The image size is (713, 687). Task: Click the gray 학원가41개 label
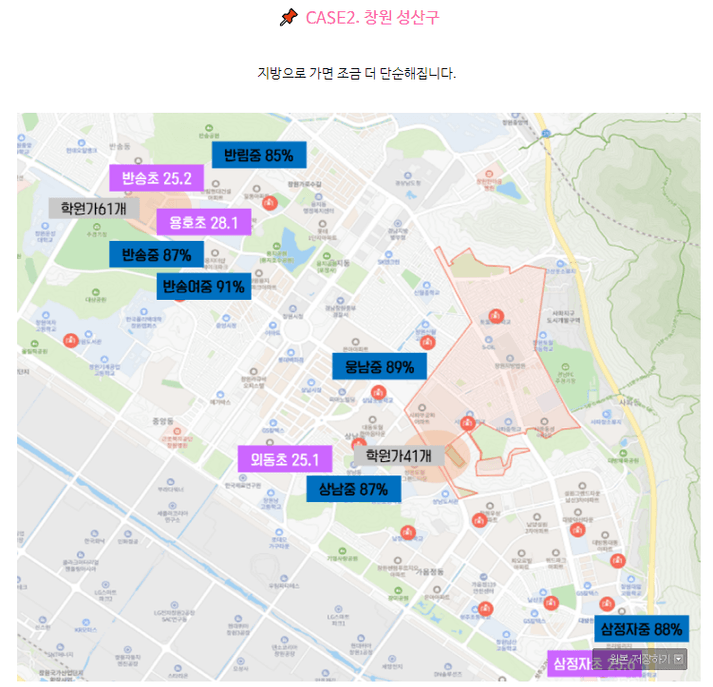[399, 455]
